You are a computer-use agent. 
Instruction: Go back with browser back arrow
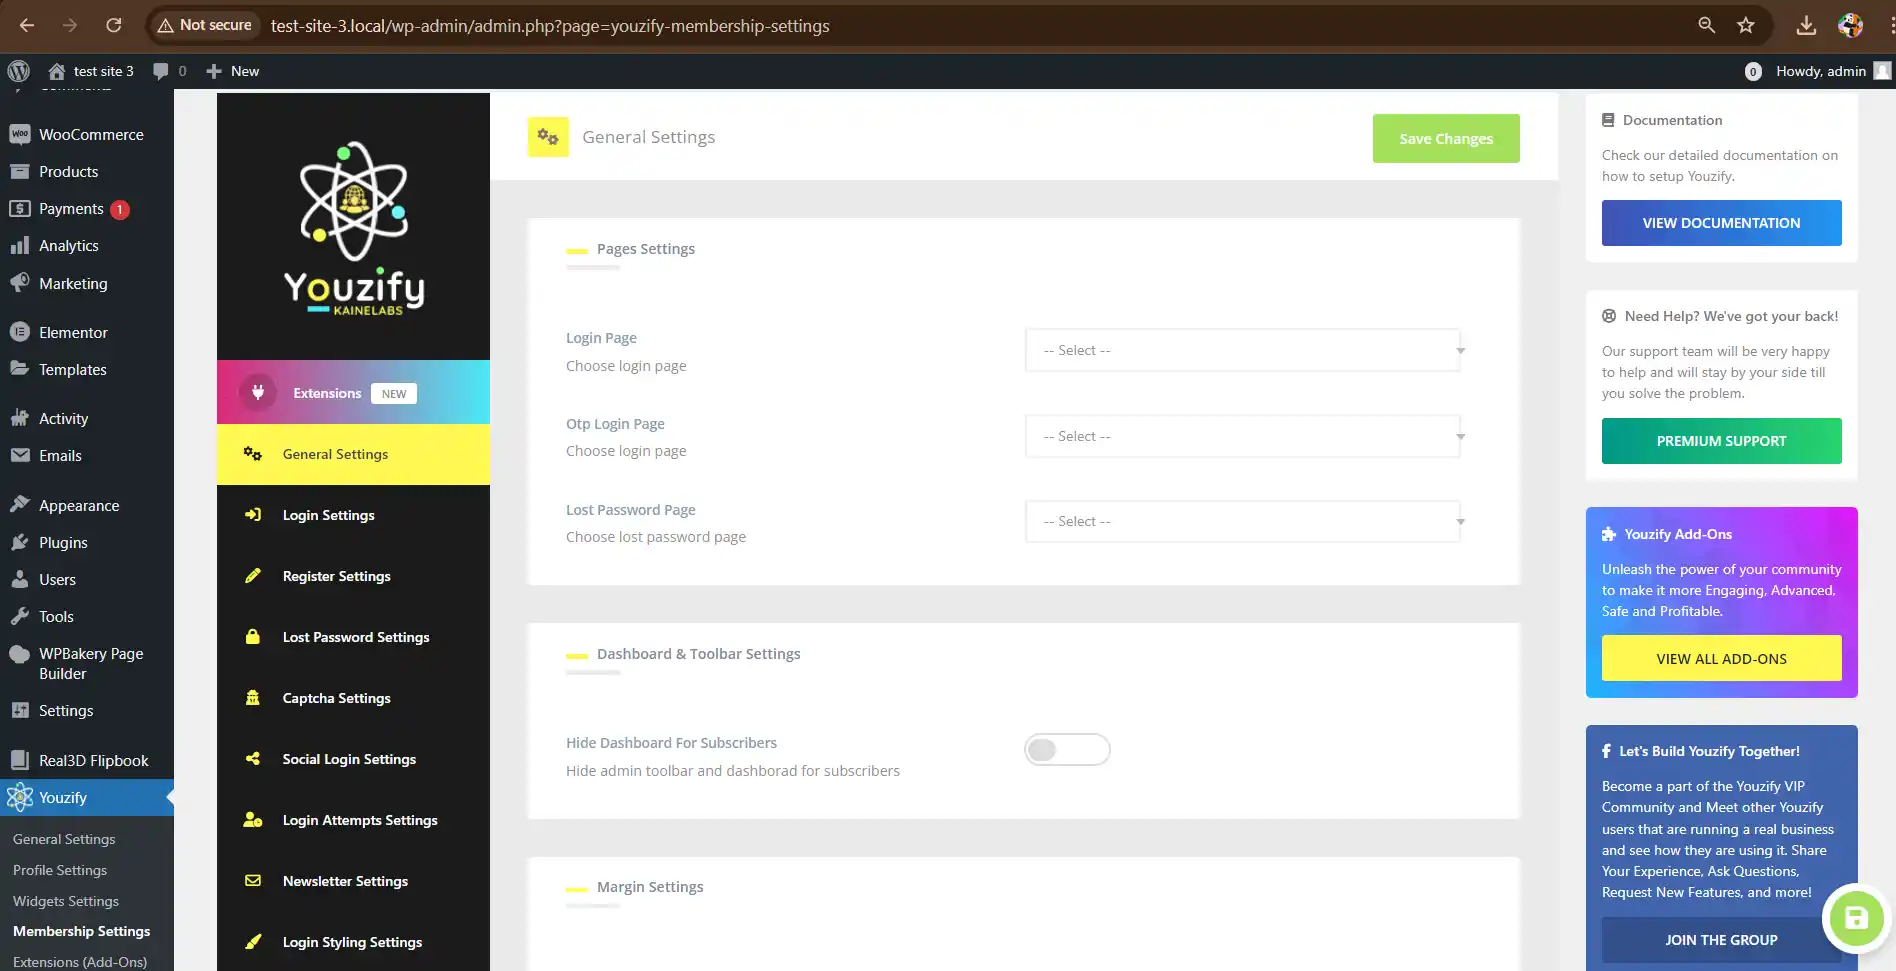tap(27, 25)
